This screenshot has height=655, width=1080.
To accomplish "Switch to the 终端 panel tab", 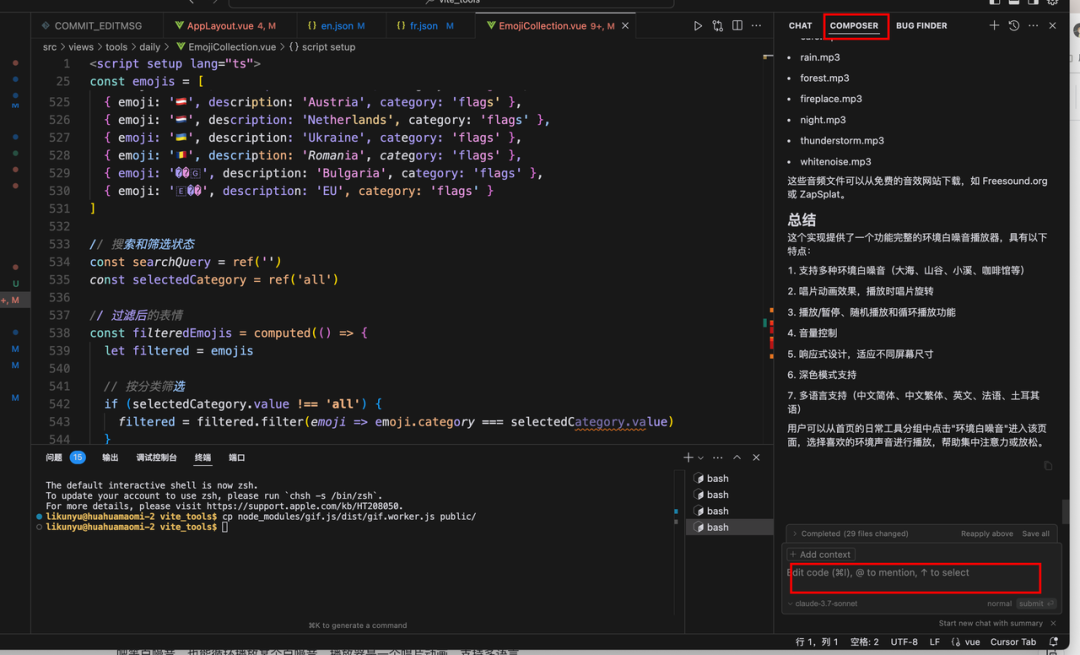I will [202, 457].
